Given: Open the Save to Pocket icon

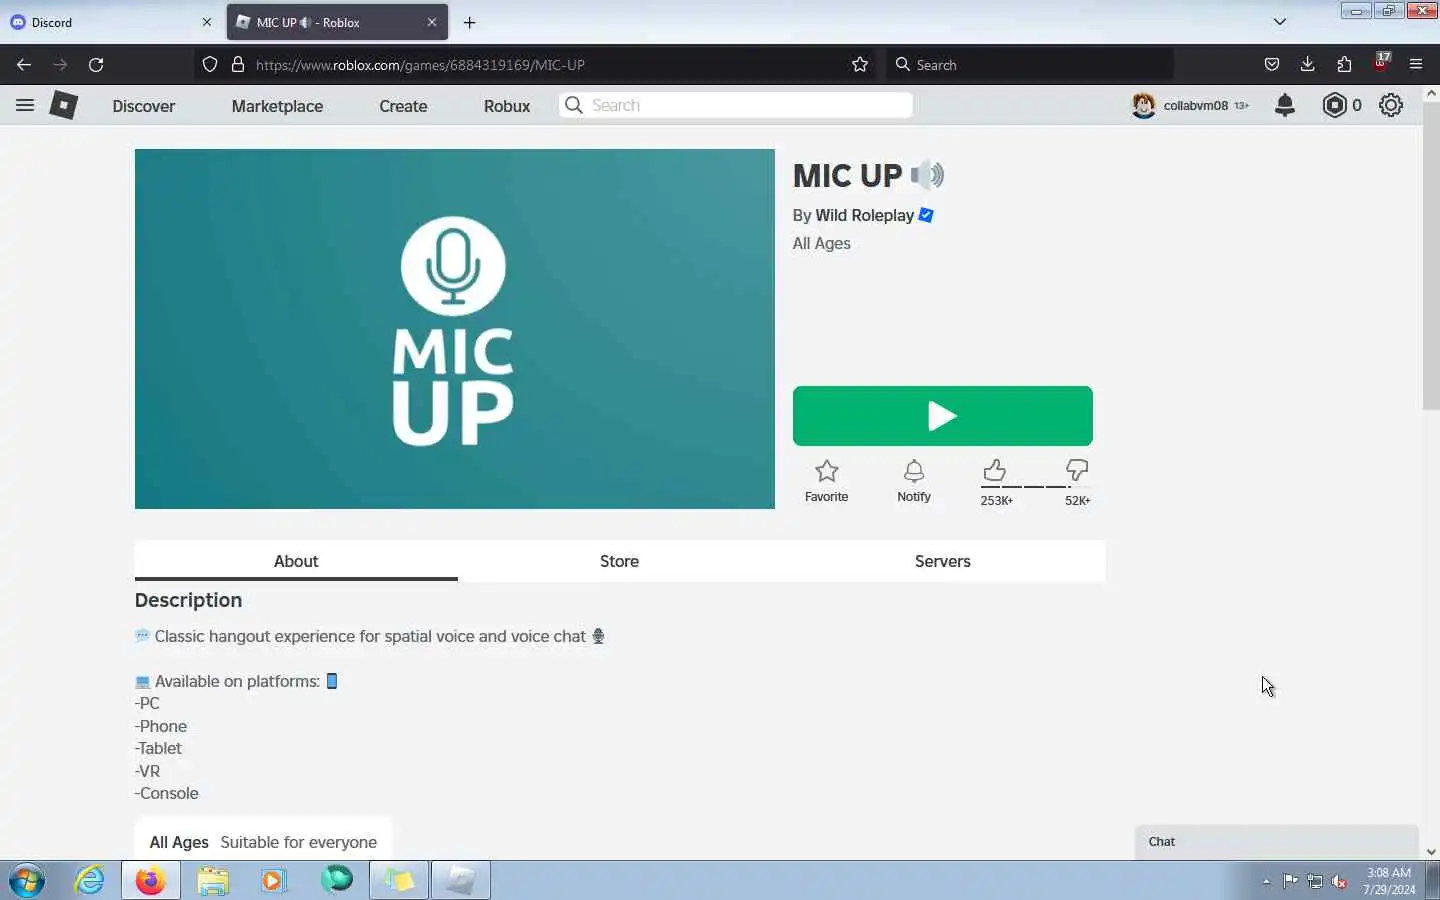Looking at the screenshot, I should tap(1271, 64).
